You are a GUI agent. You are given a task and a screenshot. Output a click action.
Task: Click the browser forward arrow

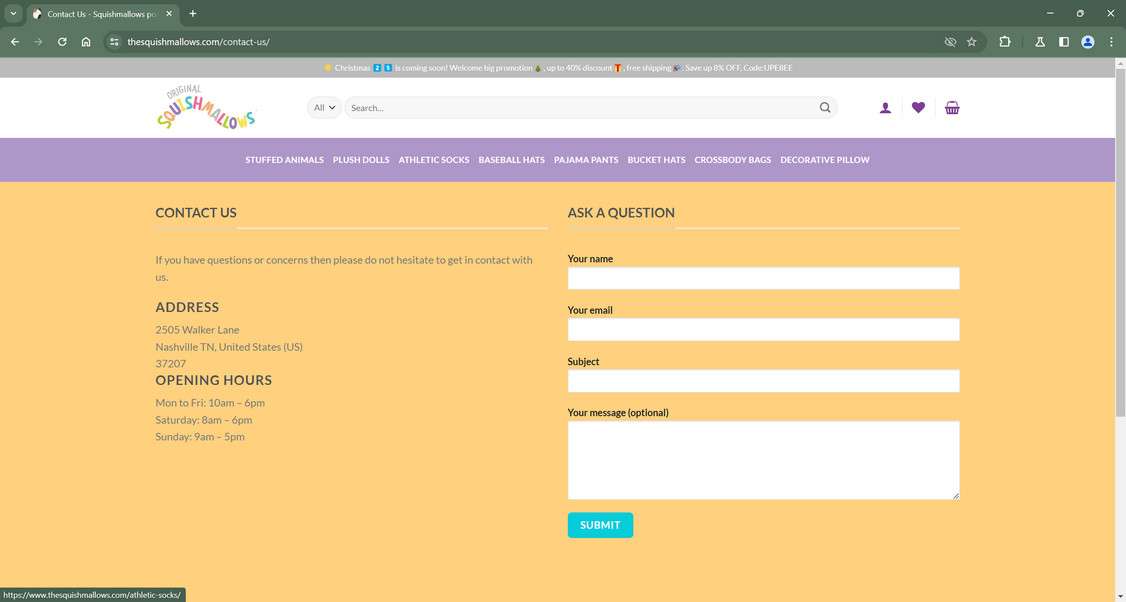(x=38, y=42)
